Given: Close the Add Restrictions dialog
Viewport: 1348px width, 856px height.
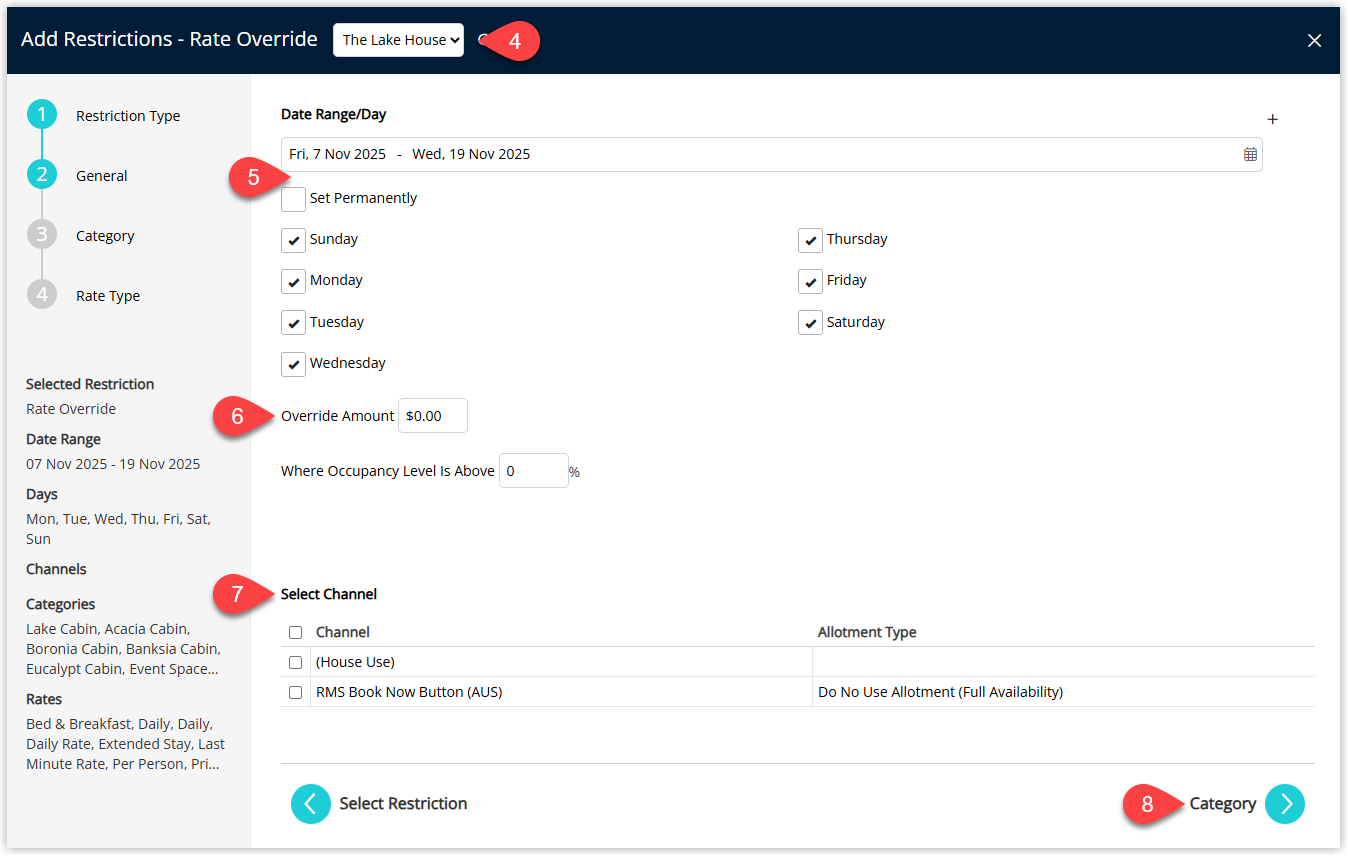Looking at the screenshot, I should point(1314,40).
